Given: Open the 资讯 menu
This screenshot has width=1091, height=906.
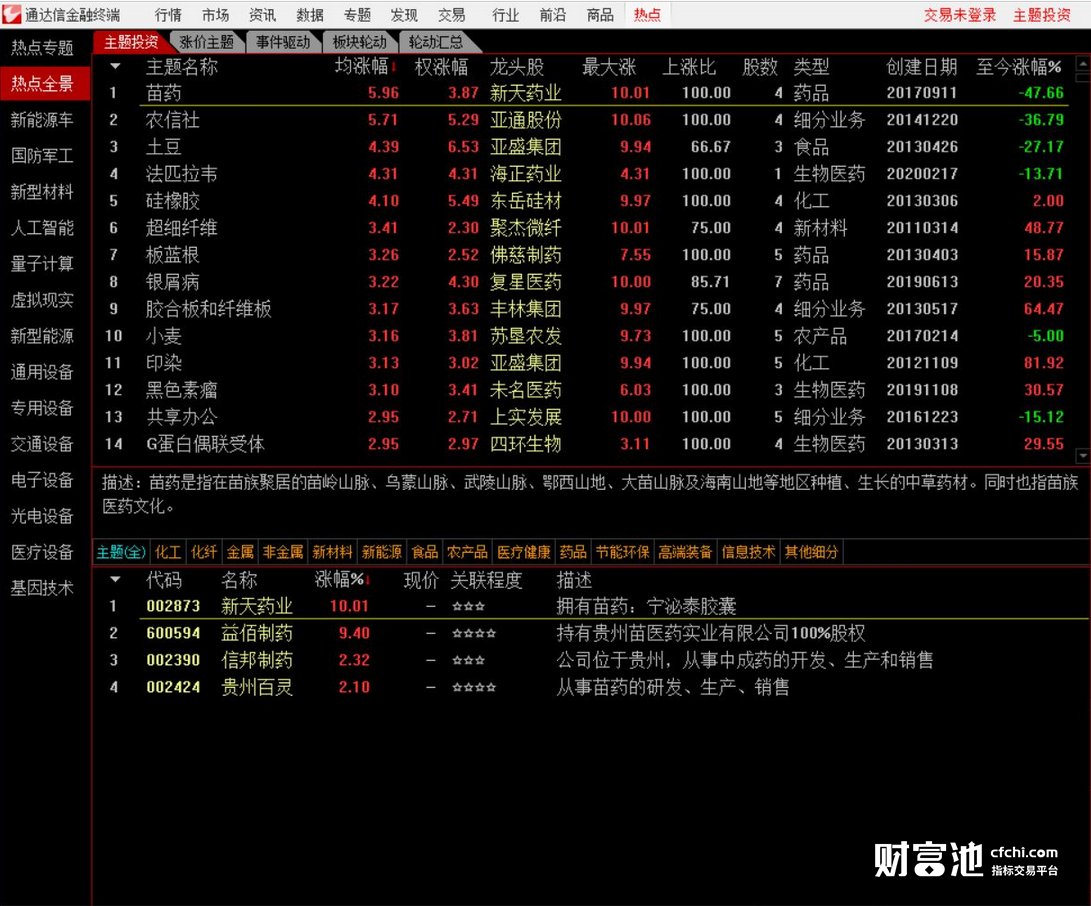Looking at the screenshot, I should coord(263,15).
